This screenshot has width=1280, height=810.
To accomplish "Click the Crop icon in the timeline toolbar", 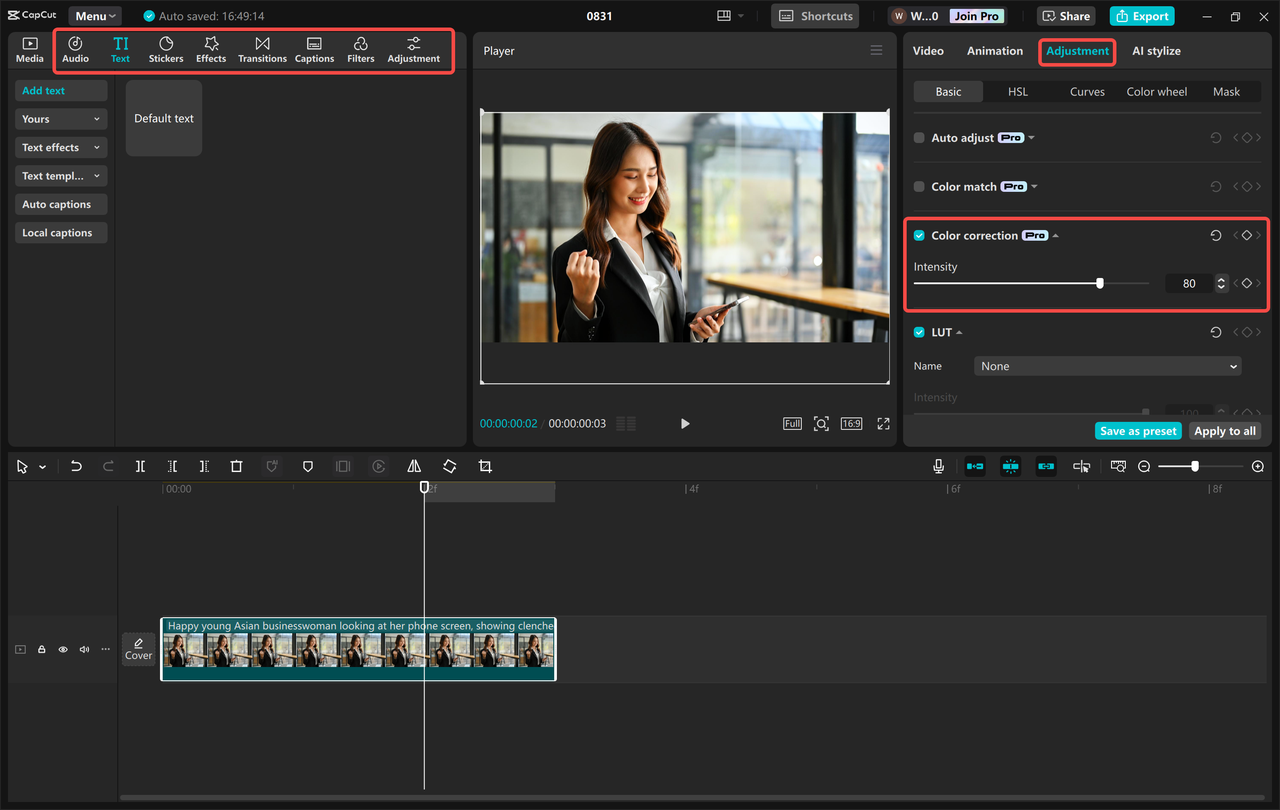I will pyautogui.click(x=485, y=466).
